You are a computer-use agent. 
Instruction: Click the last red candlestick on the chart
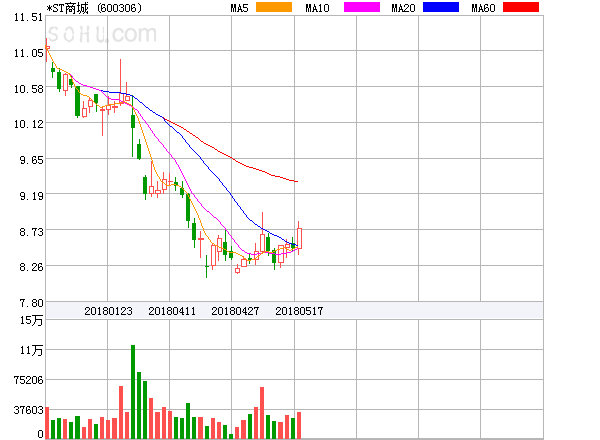coord(299,238)
